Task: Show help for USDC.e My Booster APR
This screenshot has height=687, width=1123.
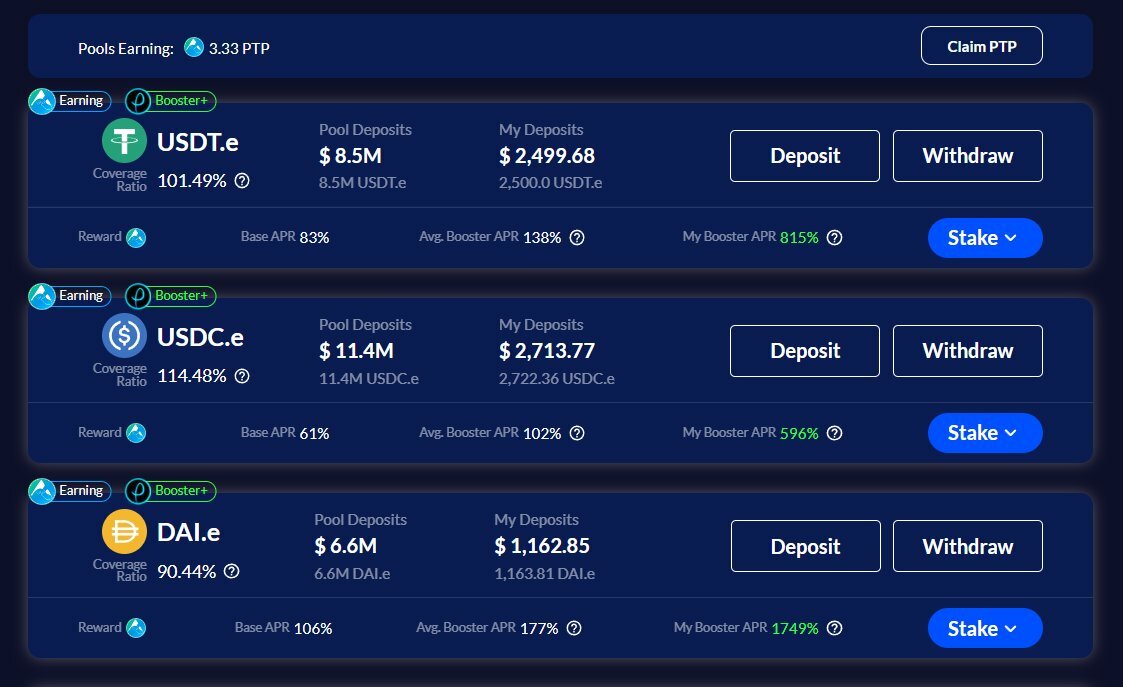Action: [x=834, y=433]
